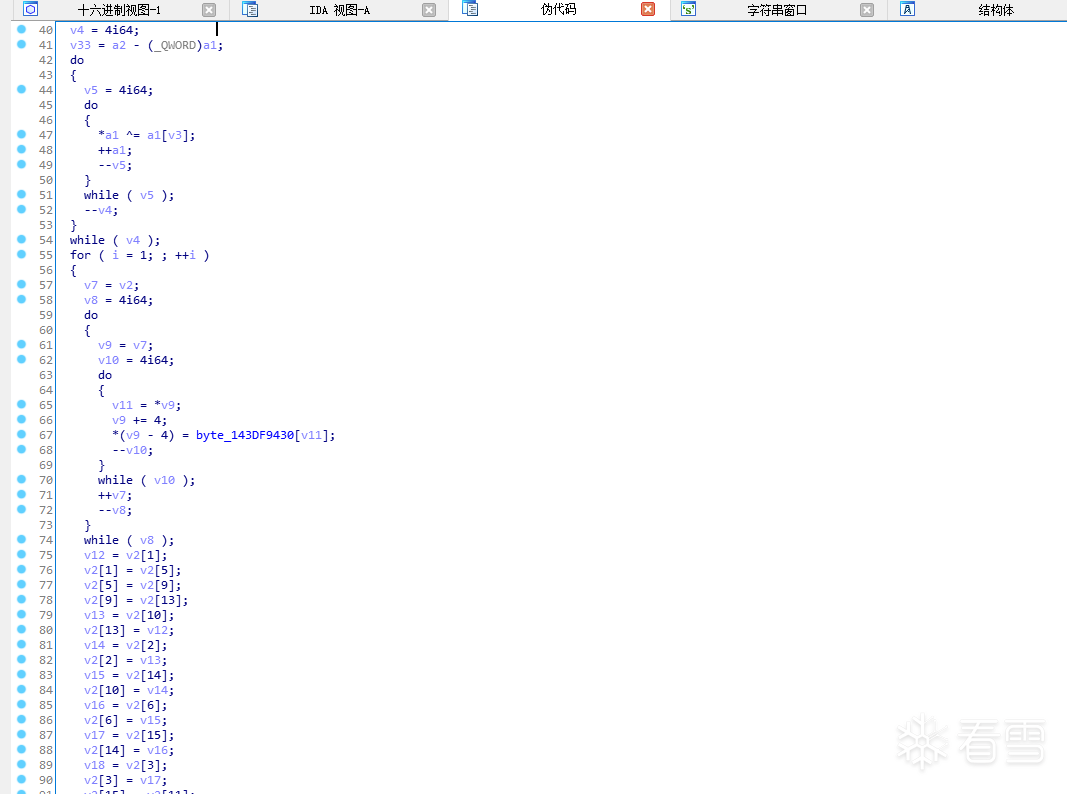The height and width of the screenshot is (794, 1067).
Task: Switch to the IDA 视图-A tab
Action: [340, 10]
